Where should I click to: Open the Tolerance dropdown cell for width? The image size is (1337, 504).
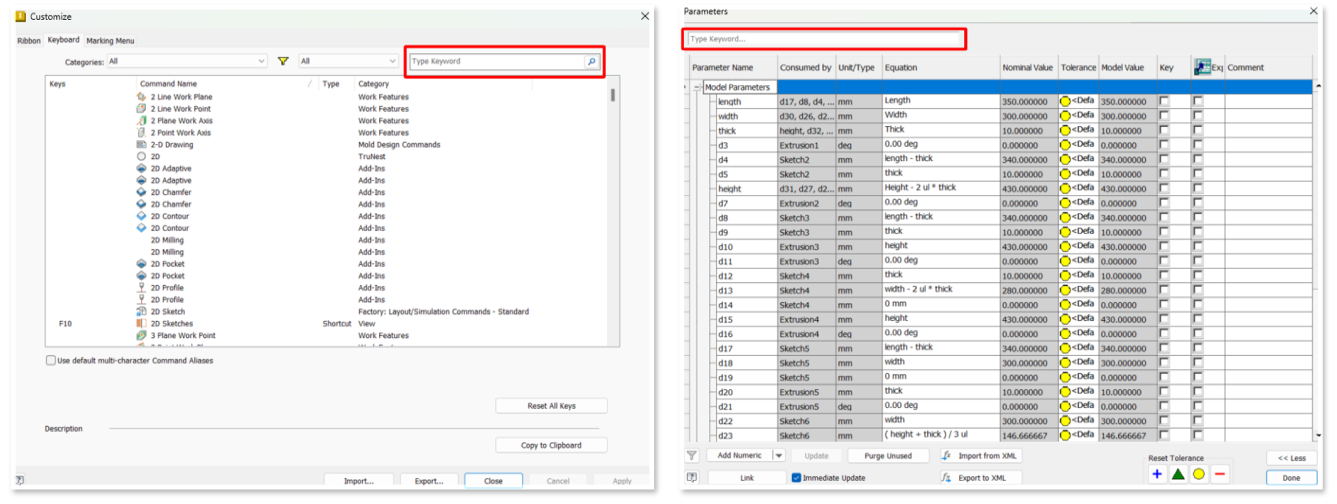click(1078, 116)
